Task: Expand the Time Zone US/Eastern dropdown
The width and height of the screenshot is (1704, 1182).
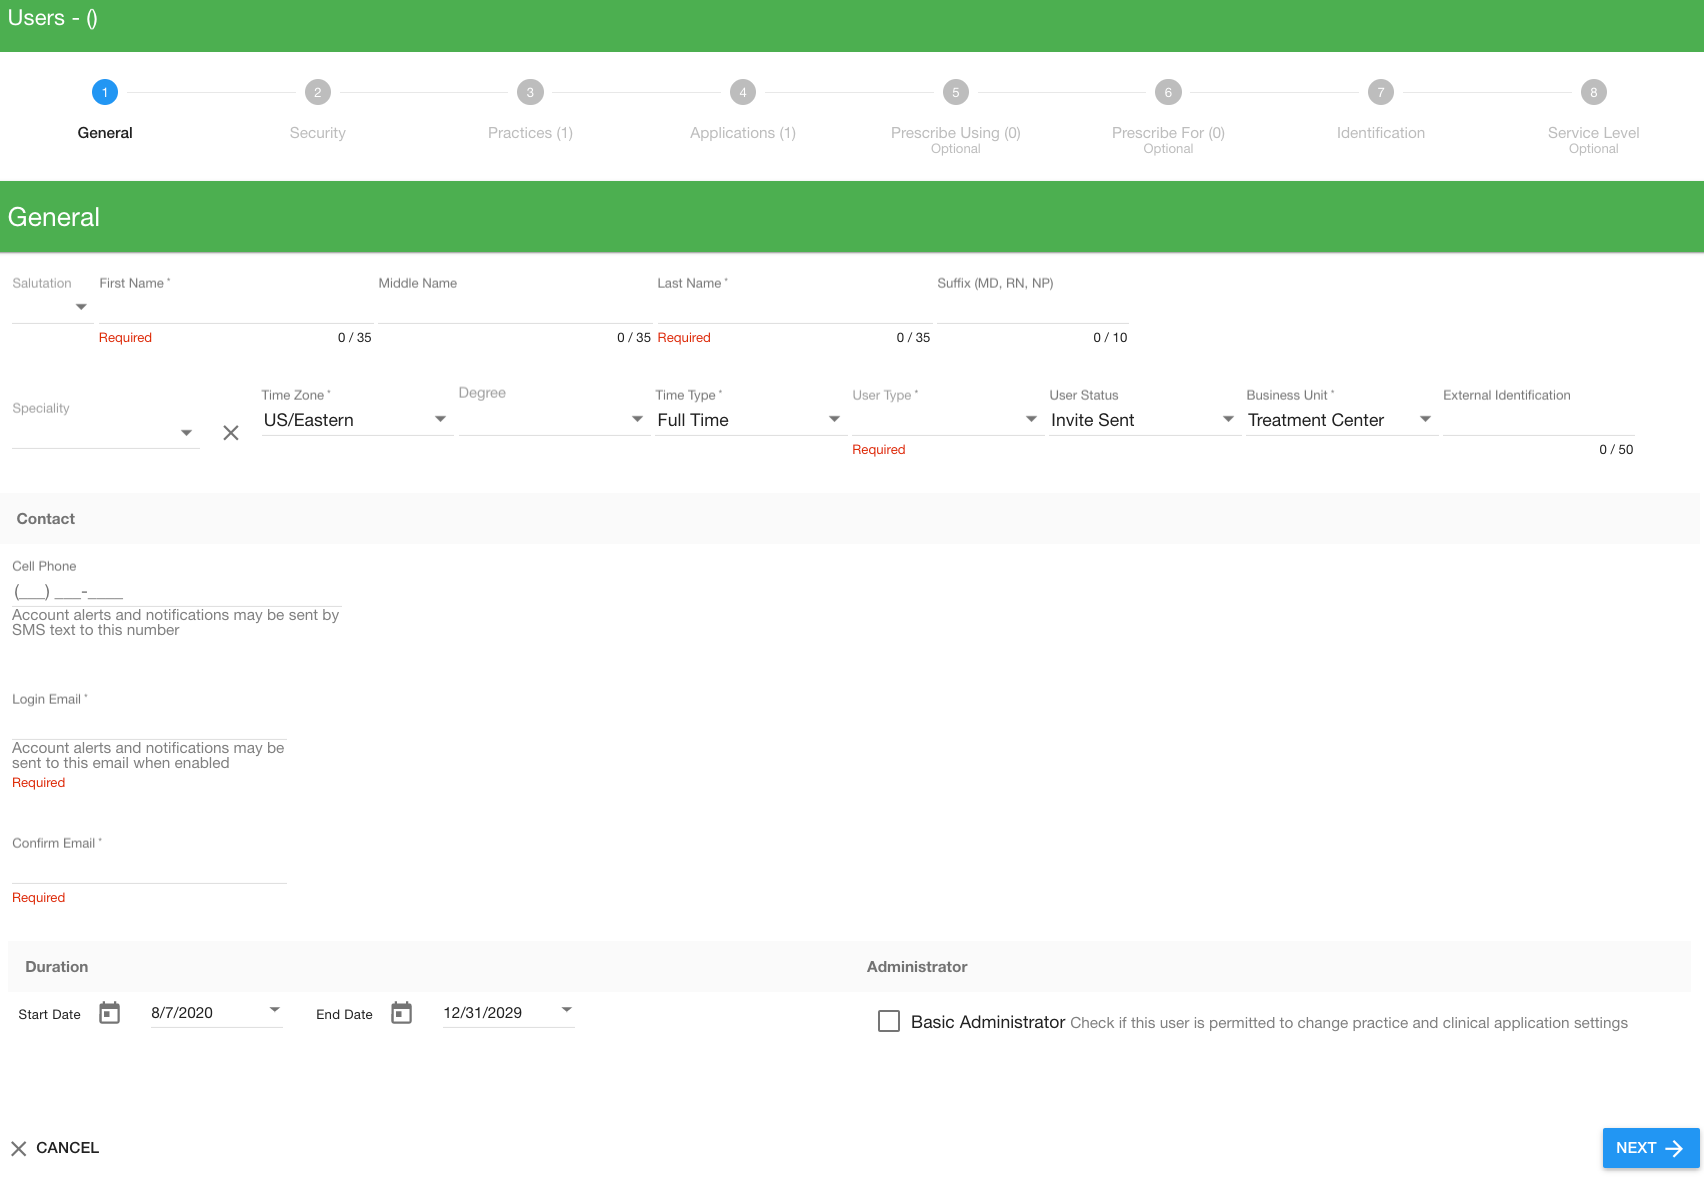Action: [x=357, y=420]
